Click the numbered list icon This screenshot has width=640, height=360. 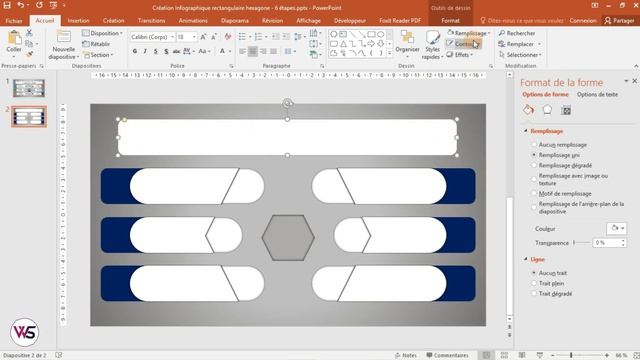pos(258,37)
